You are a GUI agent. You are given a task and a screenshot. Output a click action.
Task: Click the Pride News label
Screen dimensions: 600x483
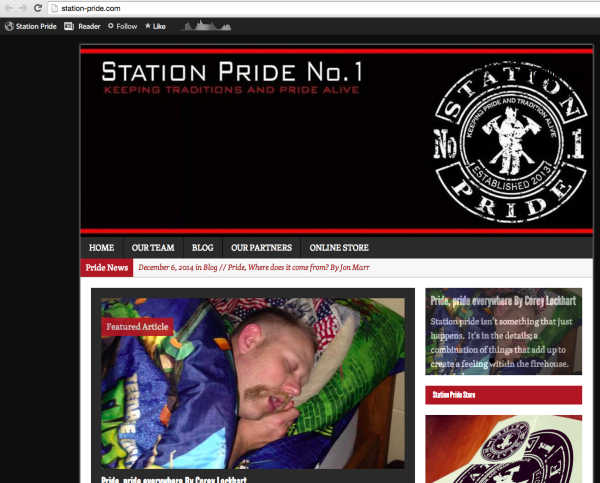(x=107, y=268)
